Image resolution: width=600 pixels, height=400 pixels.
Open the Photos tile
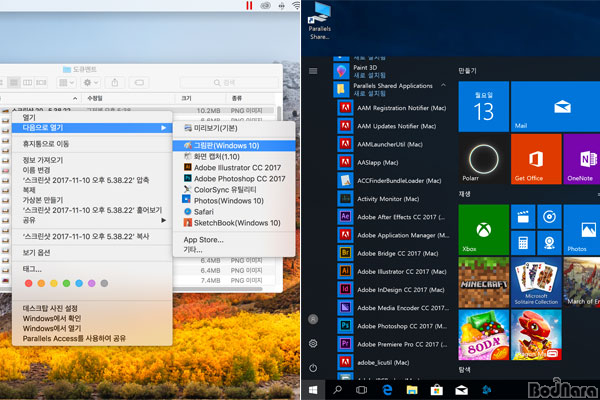(x=582, y=230)
